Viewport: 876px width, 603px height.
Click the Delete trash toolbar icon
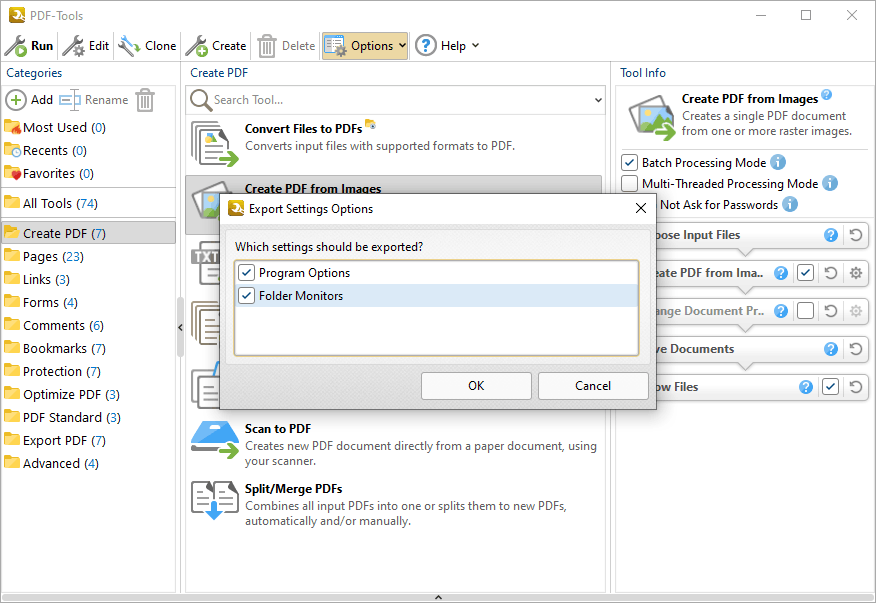pos(266,46)
